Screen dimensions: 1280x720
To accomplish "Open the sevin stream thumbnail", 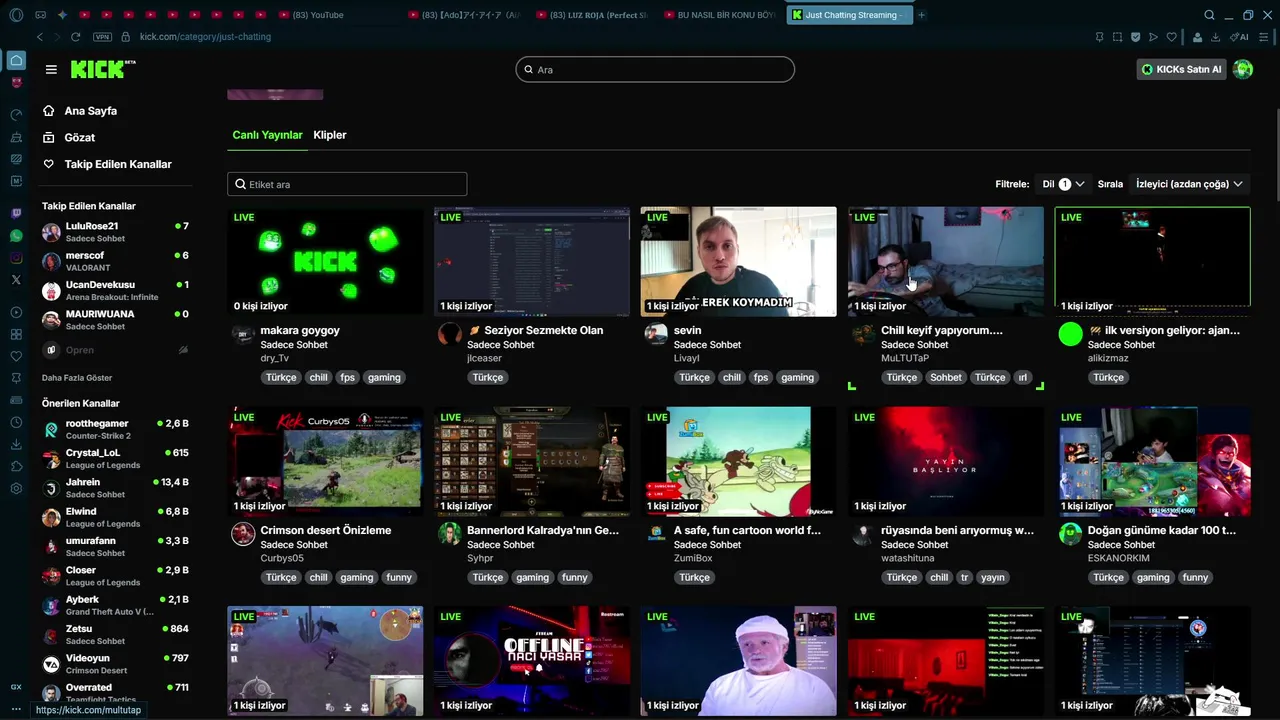I will click(738, 261).
